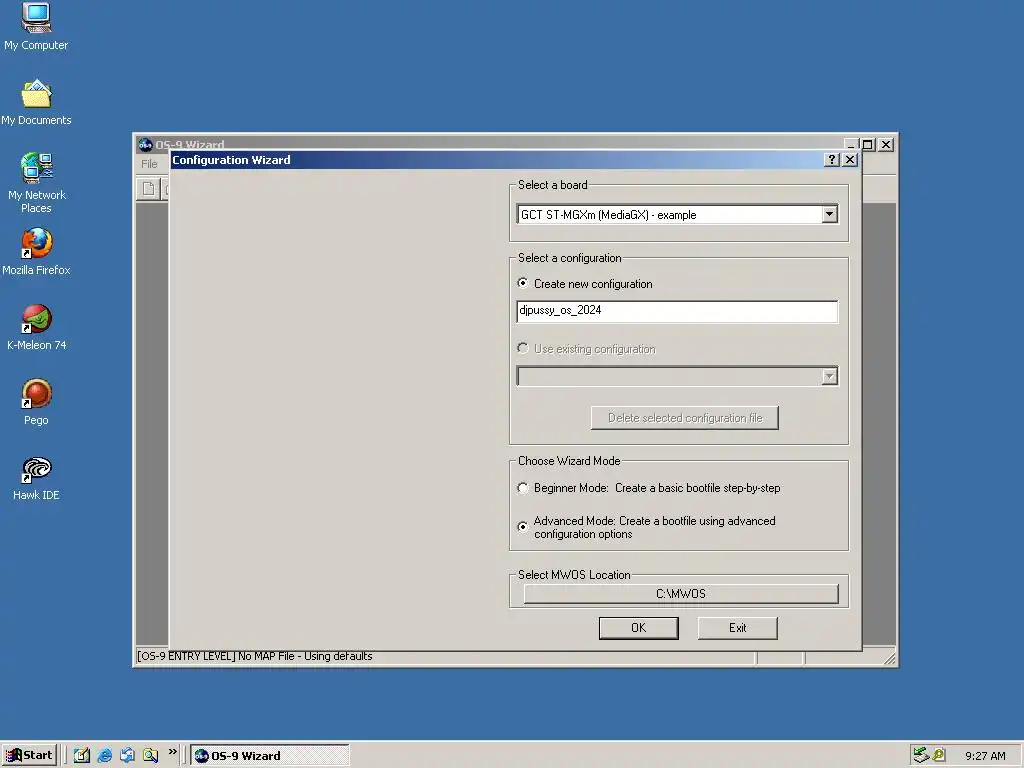Click the OS-9 ENTRY LEVEL status bar text

(254, 656)
